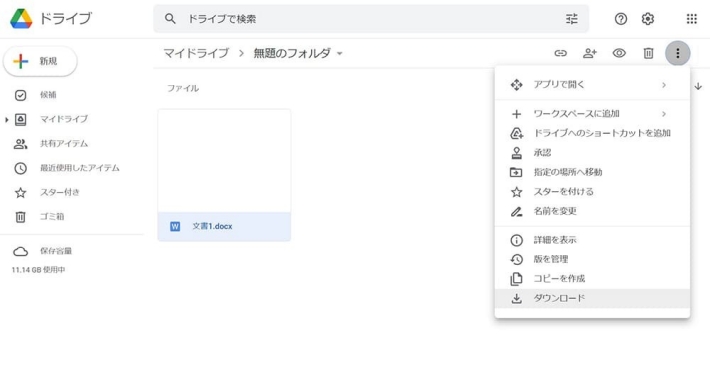
Task: Choose ワークスペースに追加 menu item
Action: (x=592, y=114)
